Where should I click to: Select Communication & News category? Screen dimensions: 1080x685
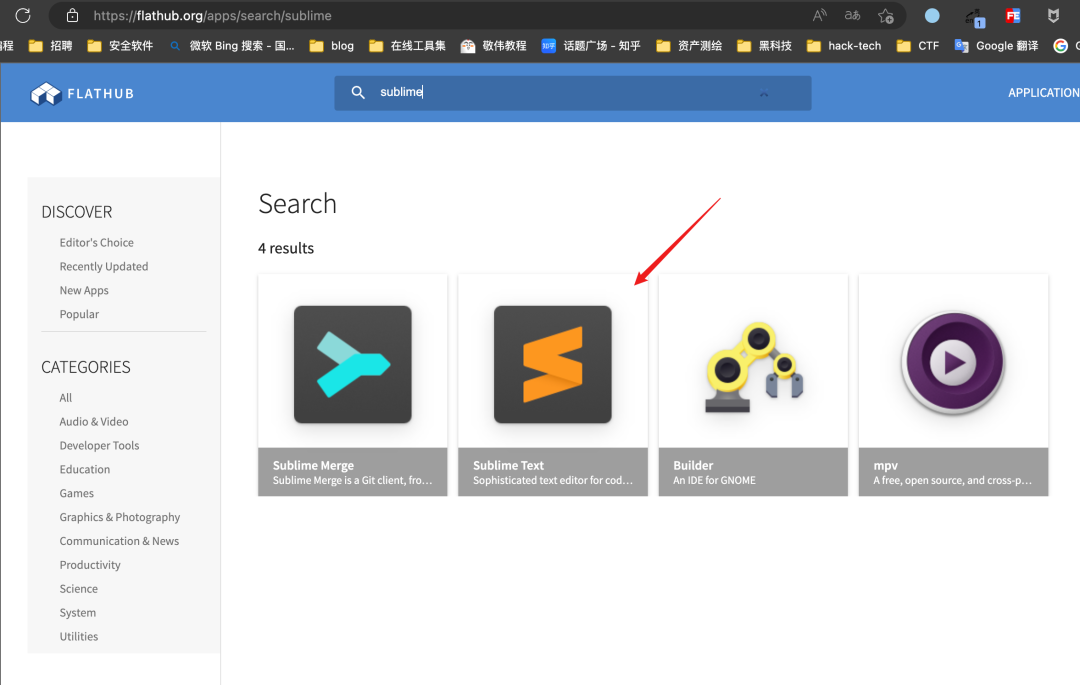coord(119,541)
